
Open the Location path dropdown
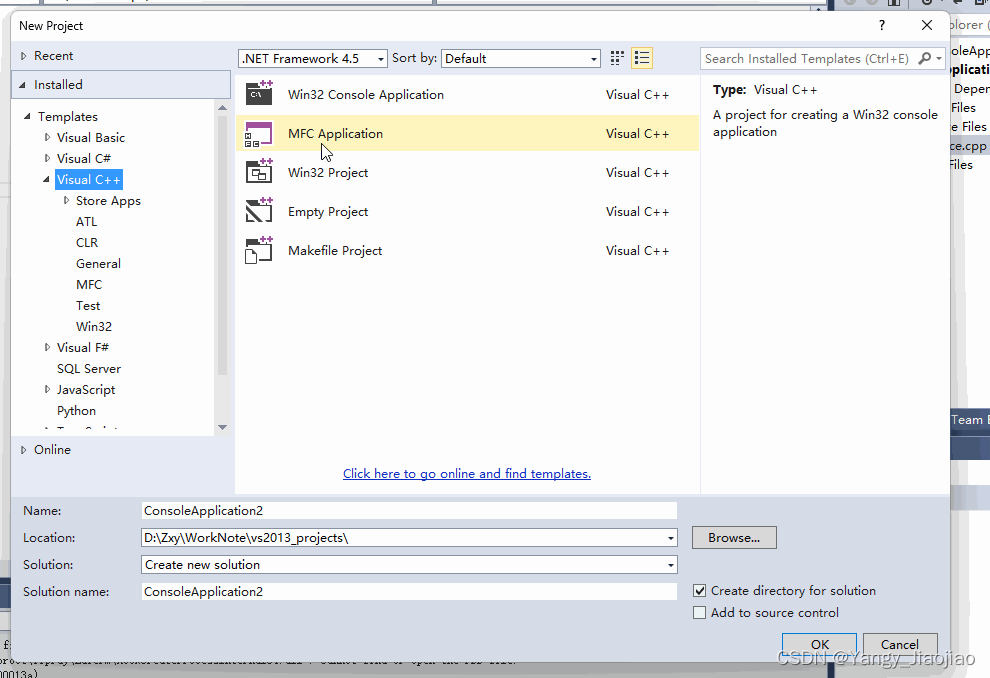(x=671, y=538)
